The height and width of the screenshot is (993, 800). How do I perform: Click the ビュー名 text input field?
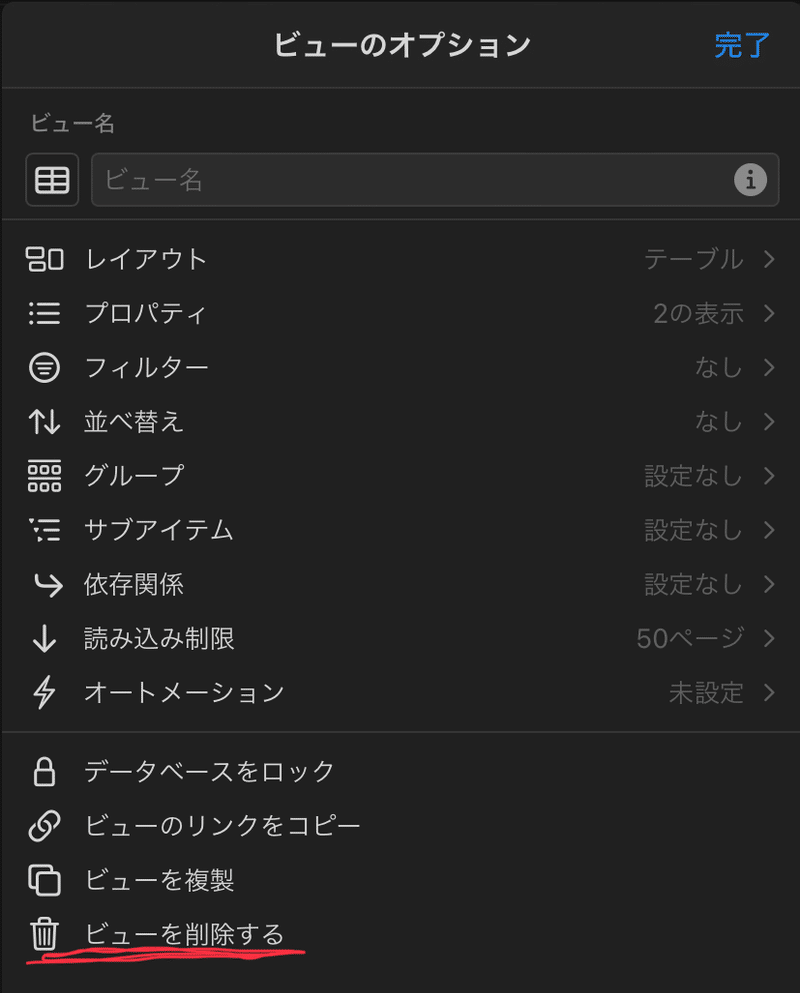435,180
